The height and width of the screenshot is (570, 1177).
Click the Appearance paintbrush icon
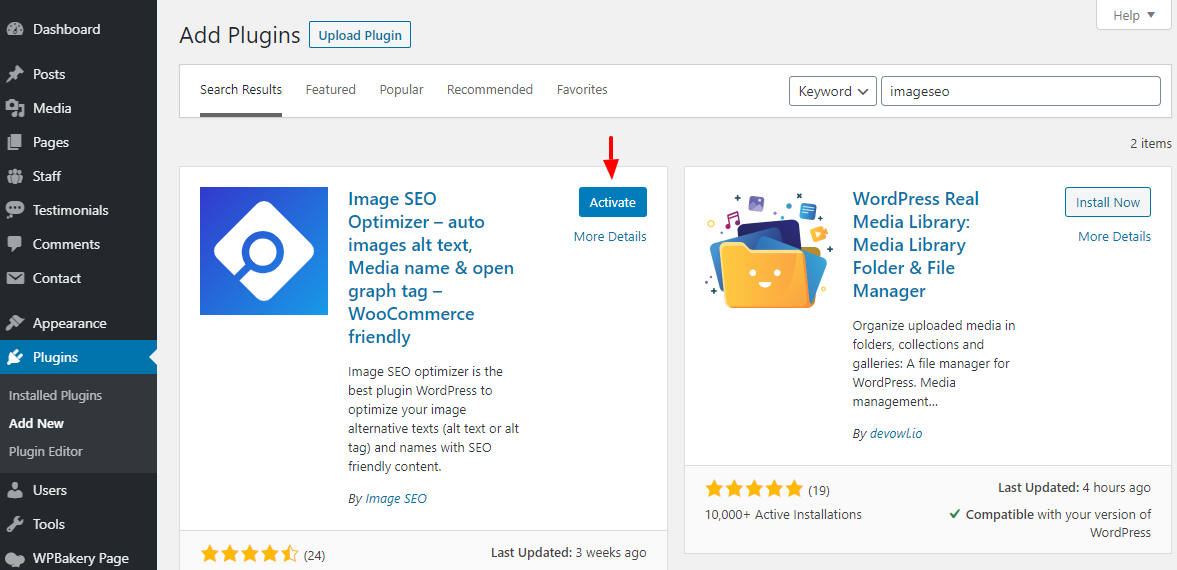point(14,324)
